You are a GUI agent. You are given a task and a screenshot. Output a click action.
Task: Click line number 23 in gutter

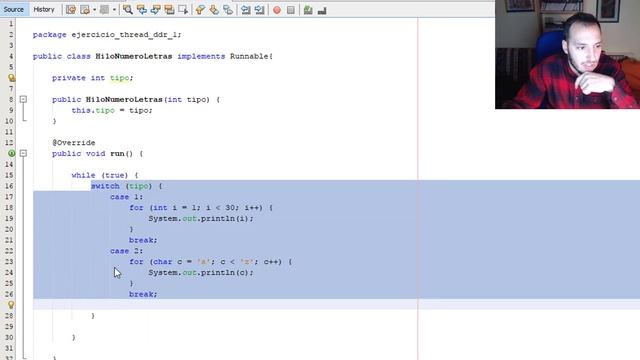point(9,262)
